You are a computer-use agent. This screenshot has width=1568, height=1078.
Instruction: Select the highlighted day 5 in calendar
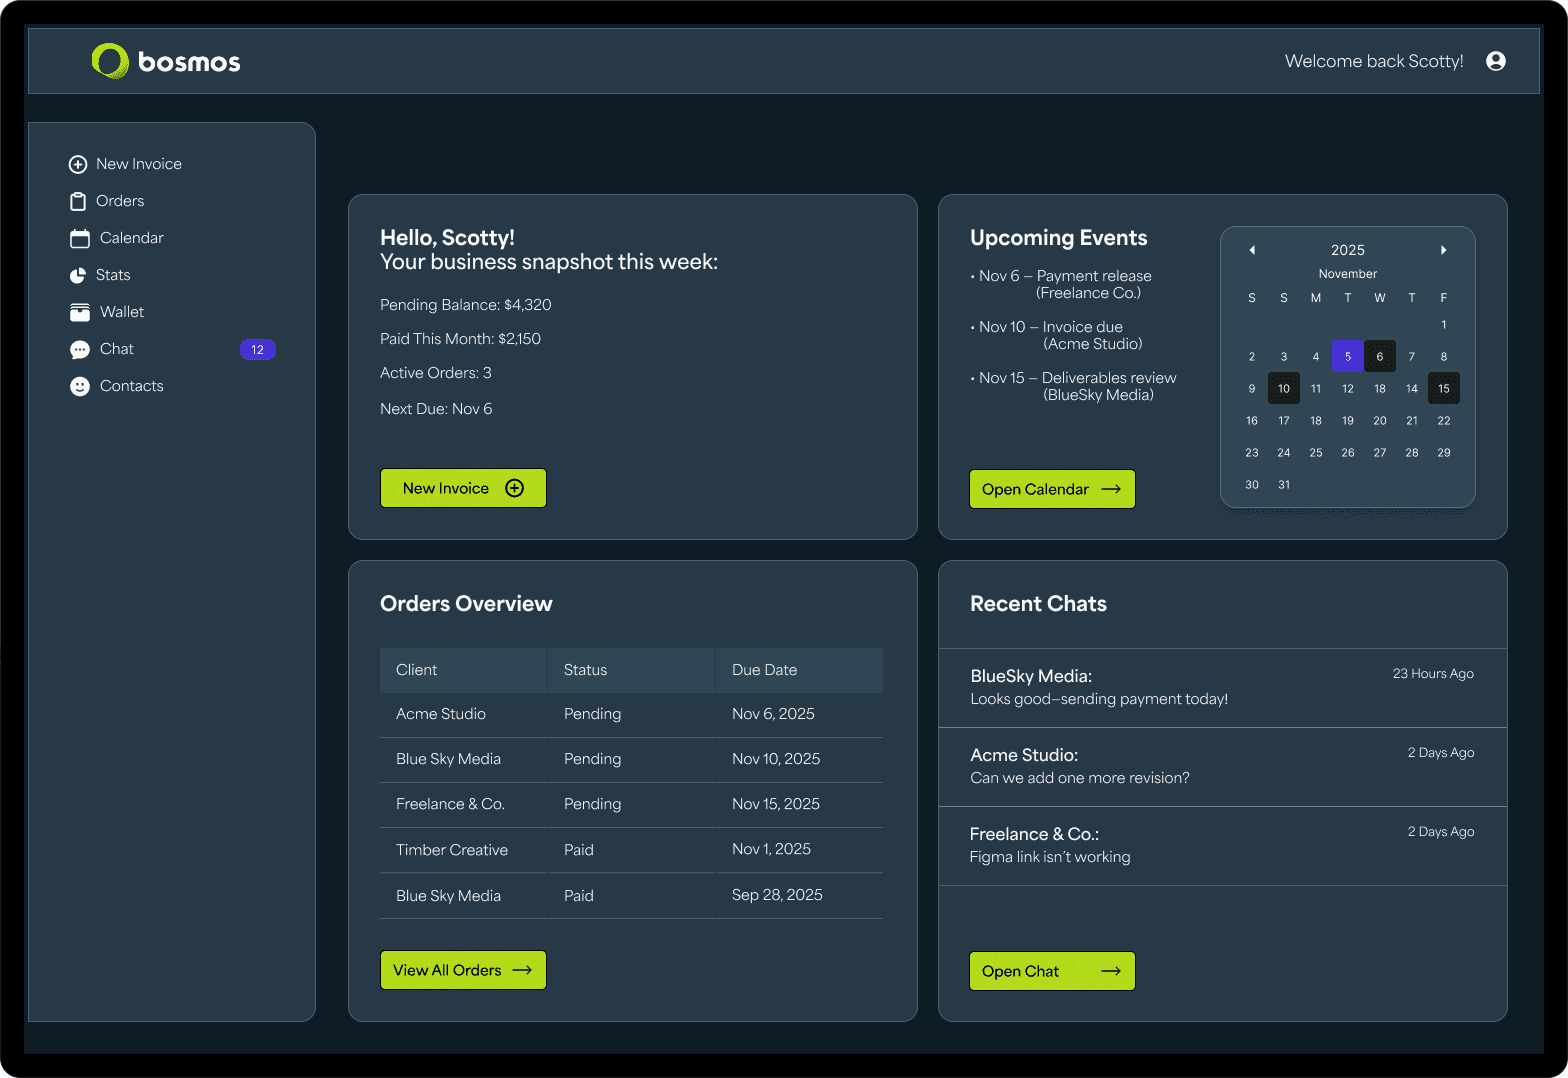click(x=1347, y=356)
